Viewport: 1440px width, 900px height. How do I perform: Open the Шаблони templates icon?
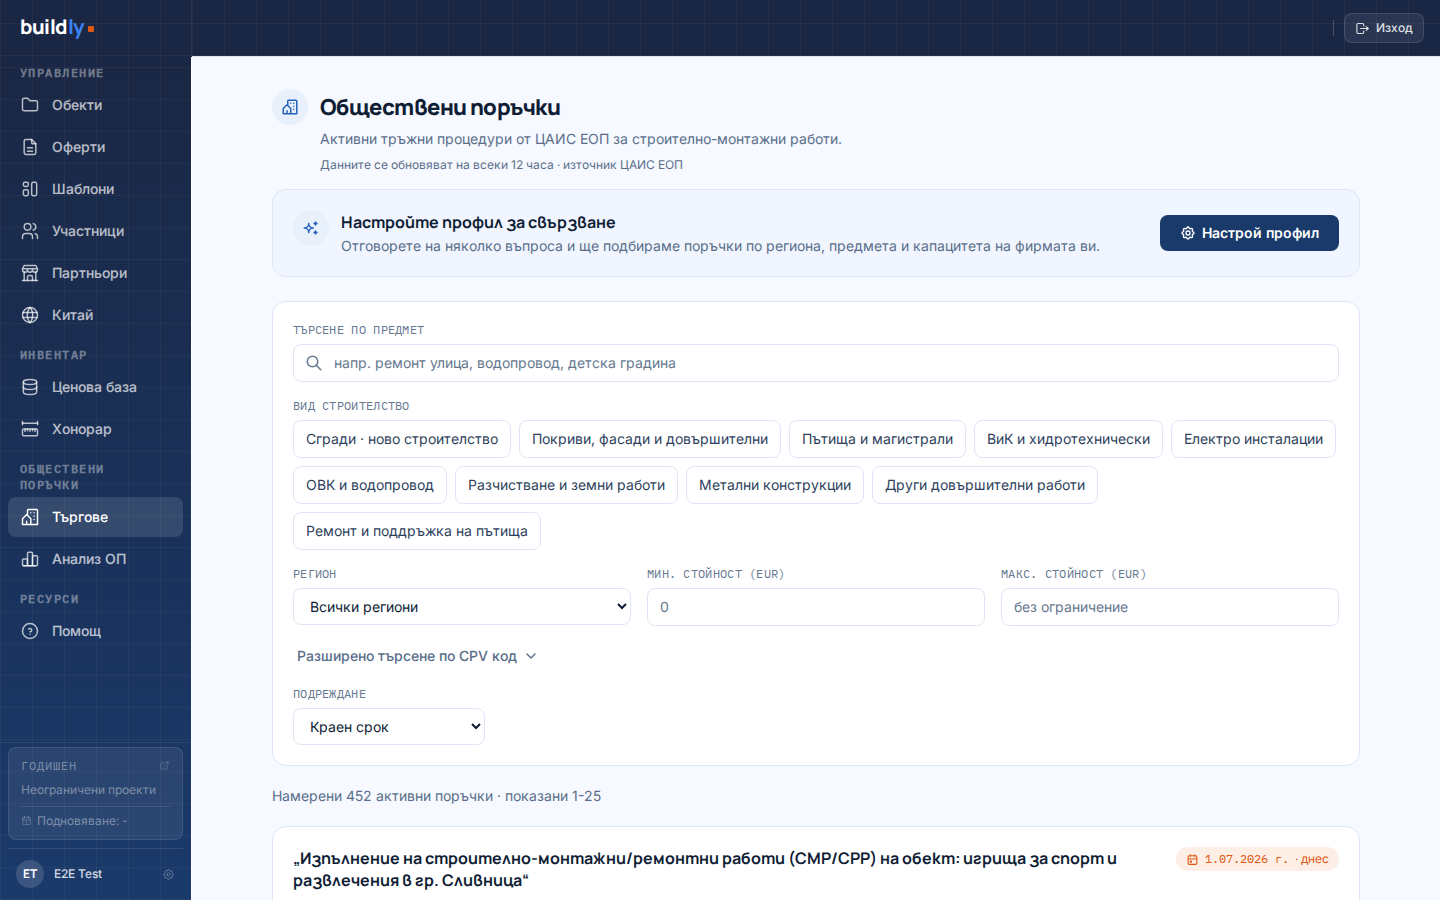coord(30,189)
